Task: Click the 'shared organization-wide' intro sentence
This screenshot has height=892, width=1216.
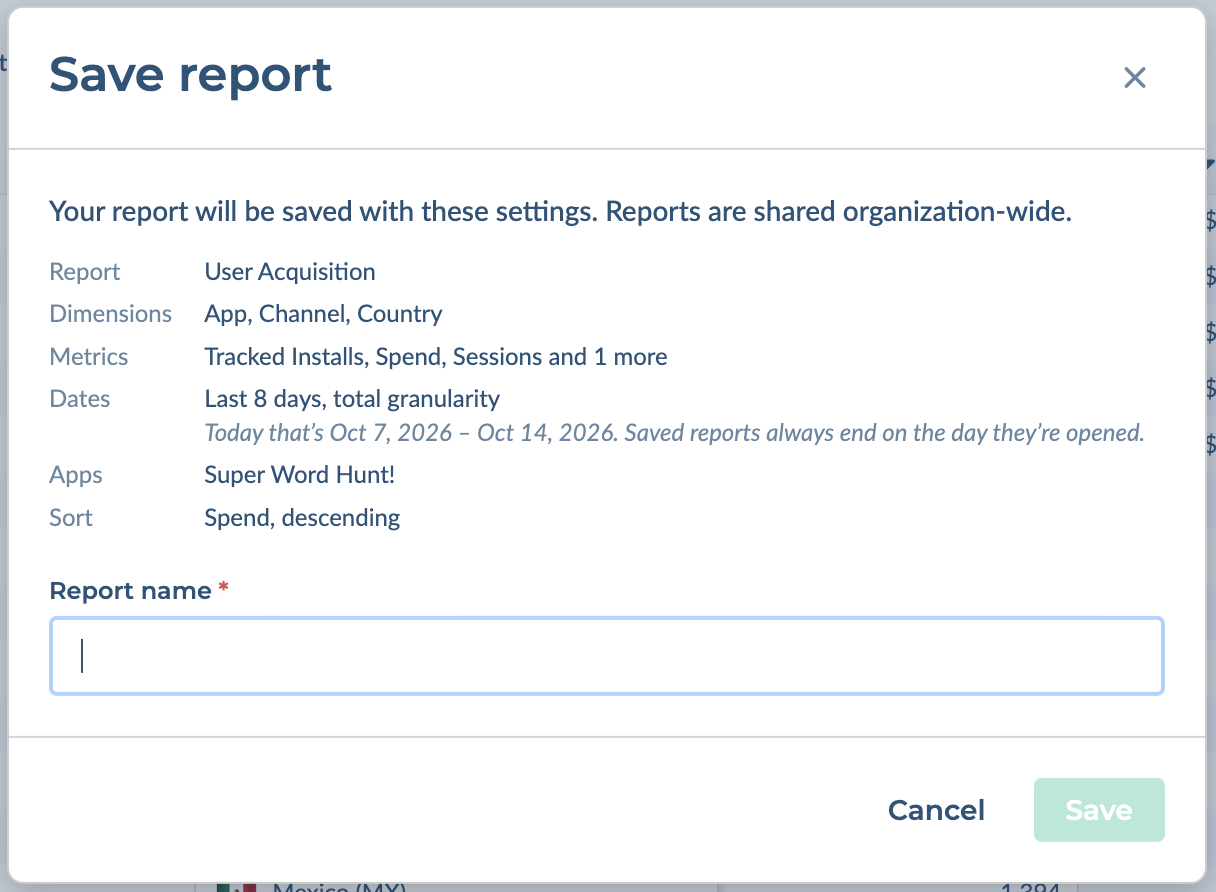Action: 561,212
